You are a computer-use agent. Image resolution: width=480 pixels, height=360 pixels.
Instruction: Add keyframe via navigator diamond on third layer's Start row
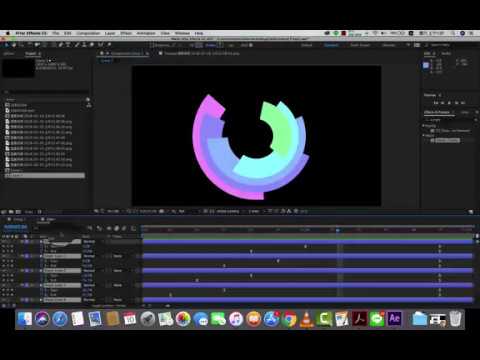coord(8,276)
